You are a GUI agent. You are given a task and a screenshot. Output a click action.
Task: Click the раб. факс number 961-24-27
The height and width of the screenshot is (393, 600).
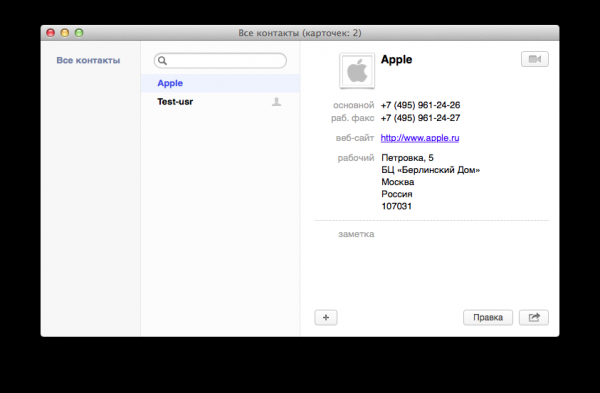pyautogui.click(x=420, y=118)
